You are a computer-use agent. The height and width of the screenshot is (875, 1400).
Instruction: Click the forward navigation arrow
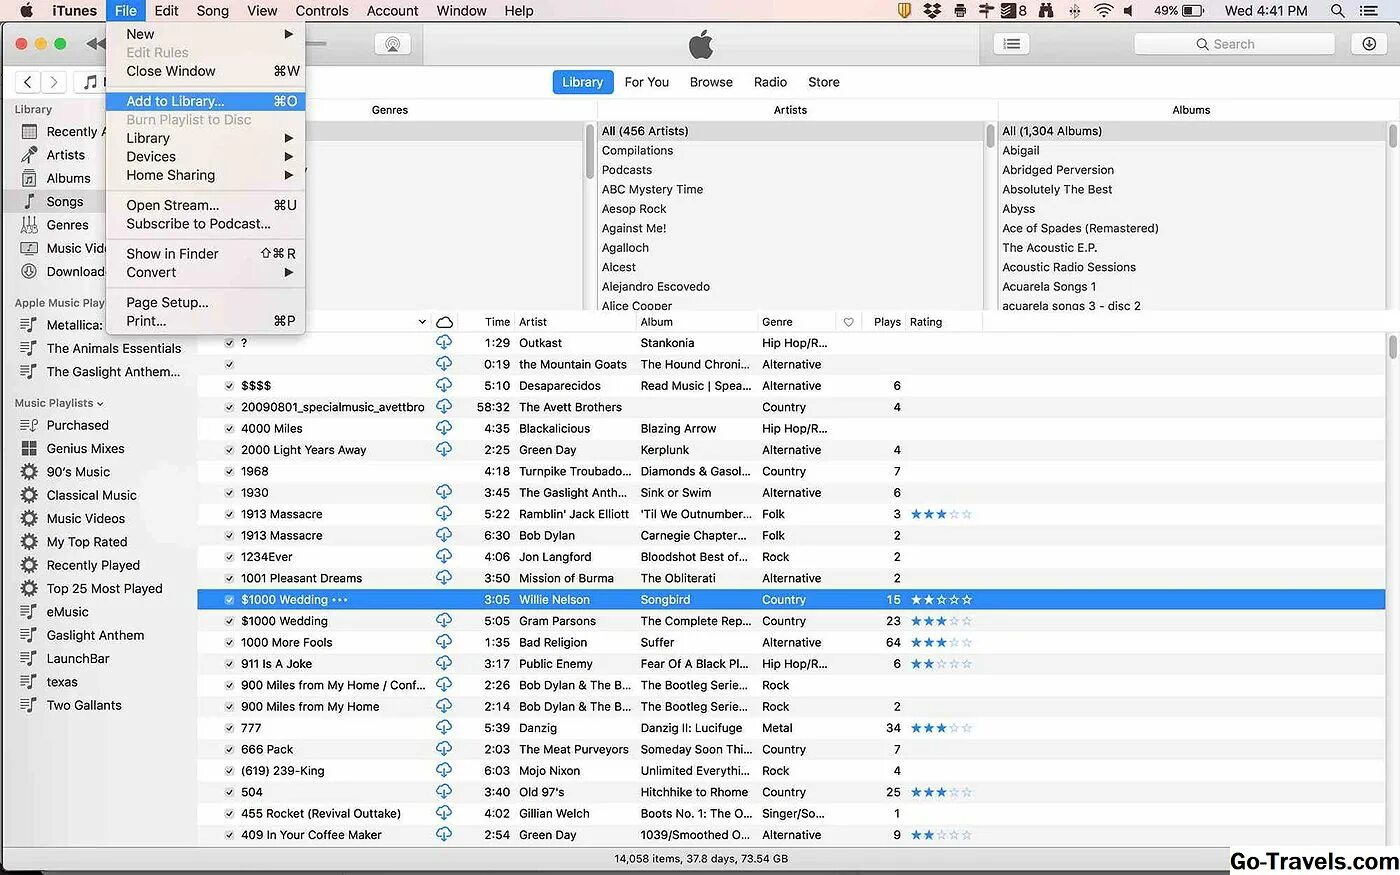pos(54,82)
